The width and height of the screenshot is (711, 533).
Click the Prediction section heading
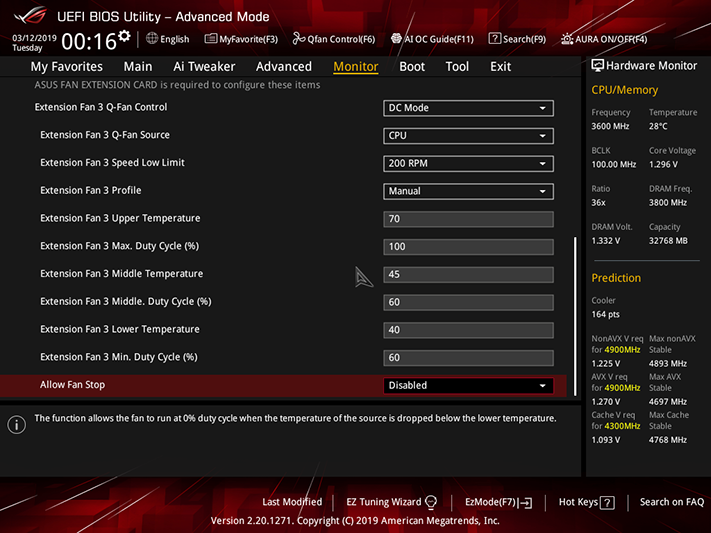616,278
